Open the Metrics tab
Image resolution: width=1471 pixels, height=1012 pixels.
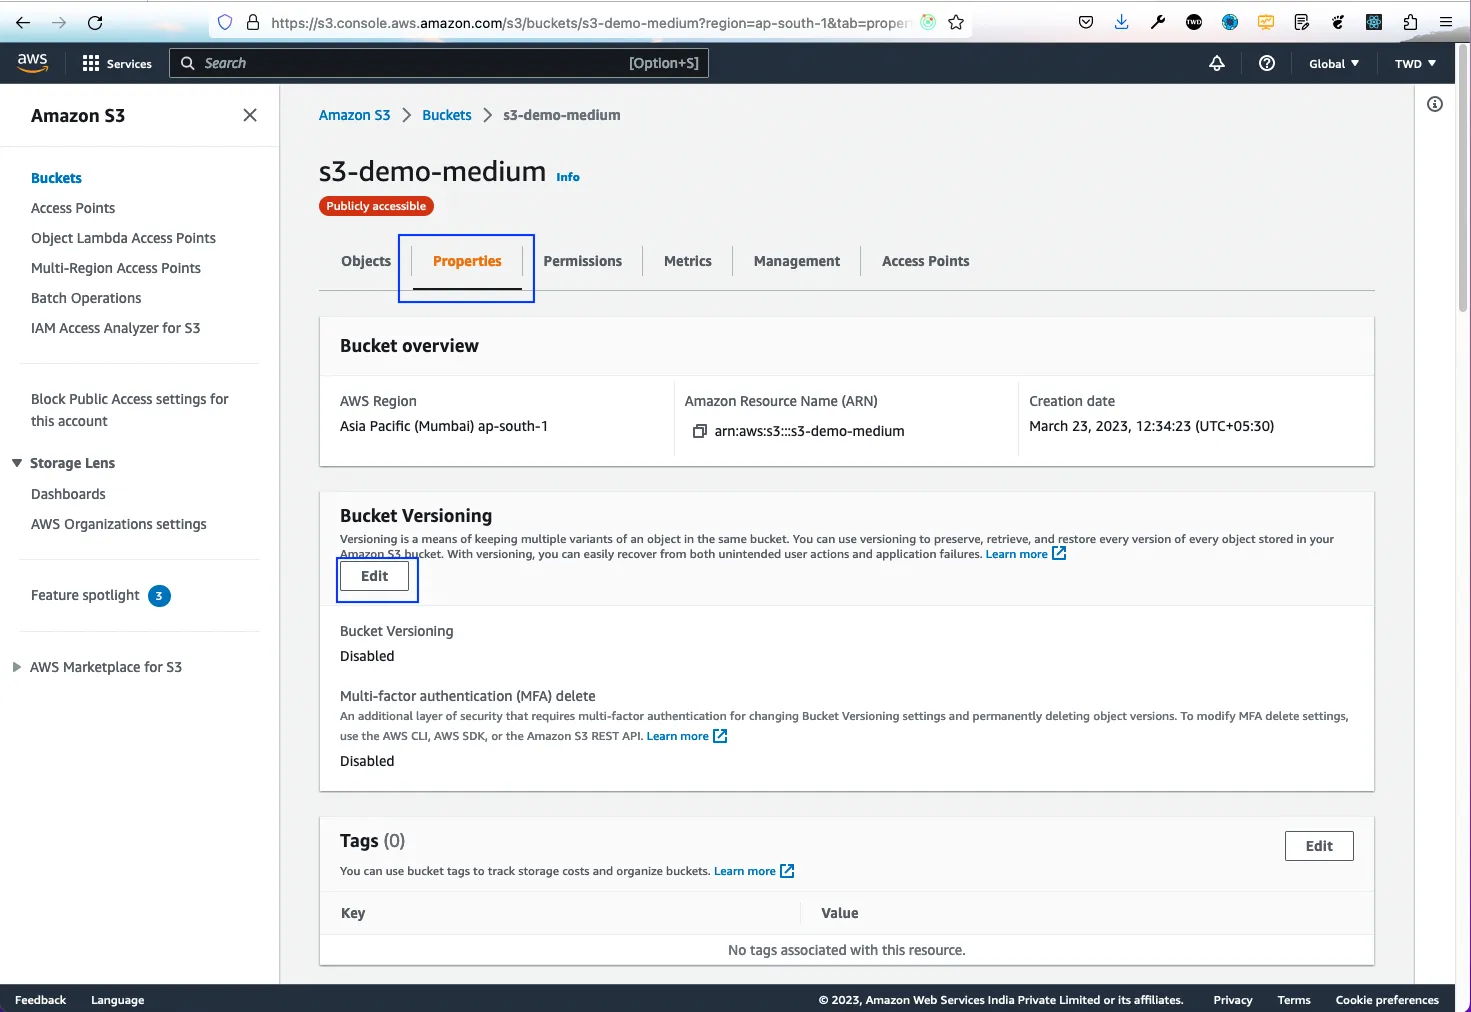click(688, 261)
